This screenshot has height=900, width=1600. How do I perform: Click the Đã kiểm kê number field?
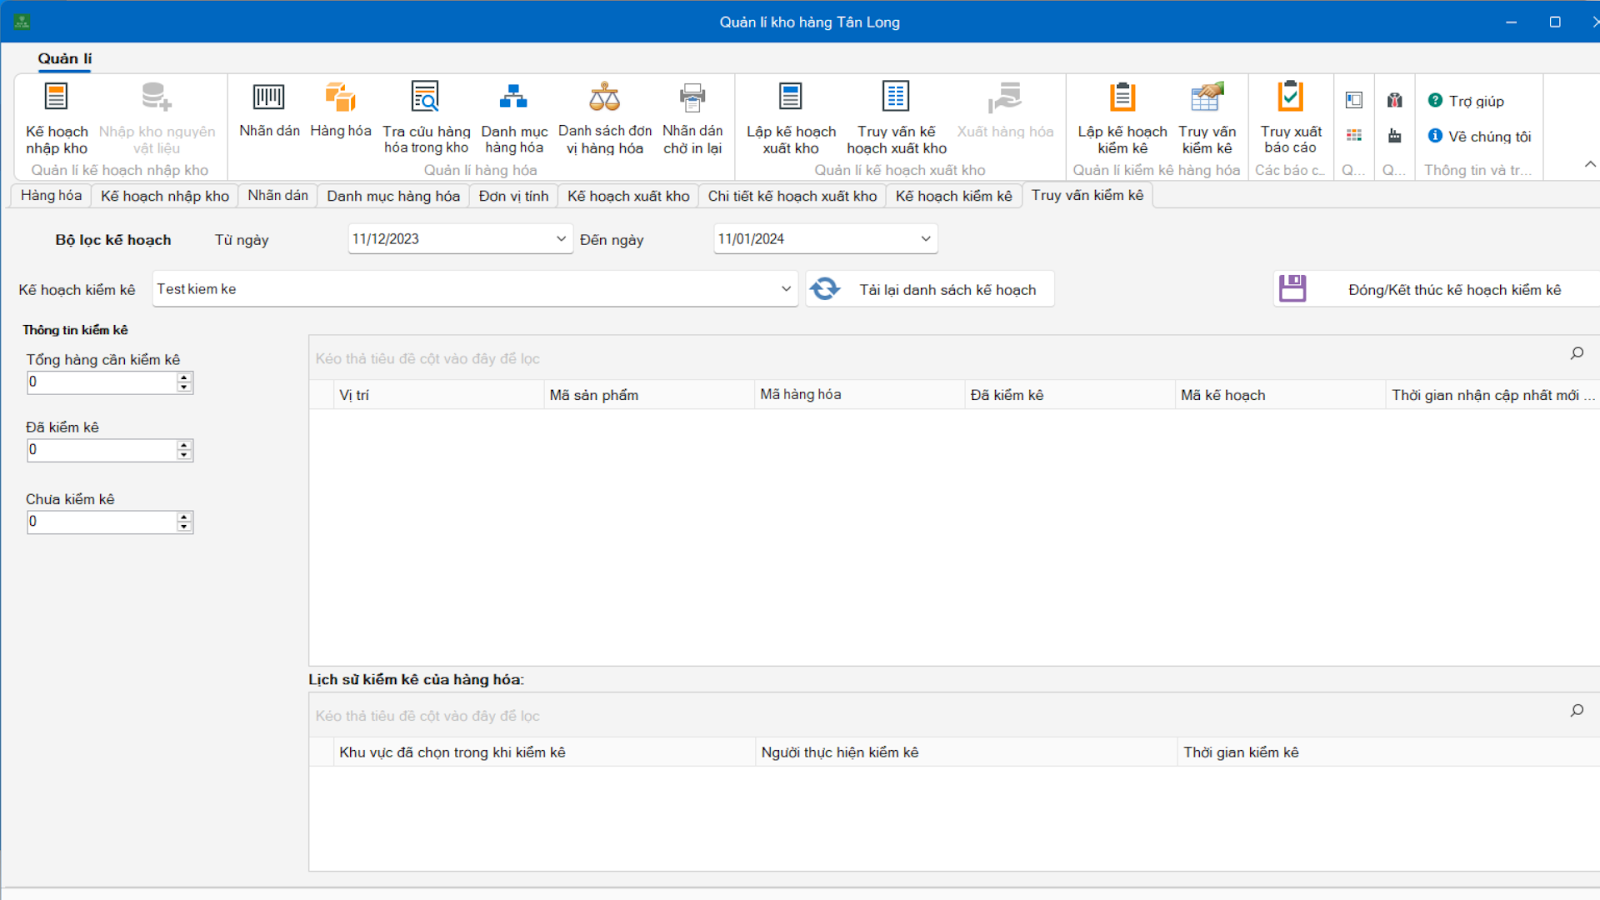coord(102,450)
